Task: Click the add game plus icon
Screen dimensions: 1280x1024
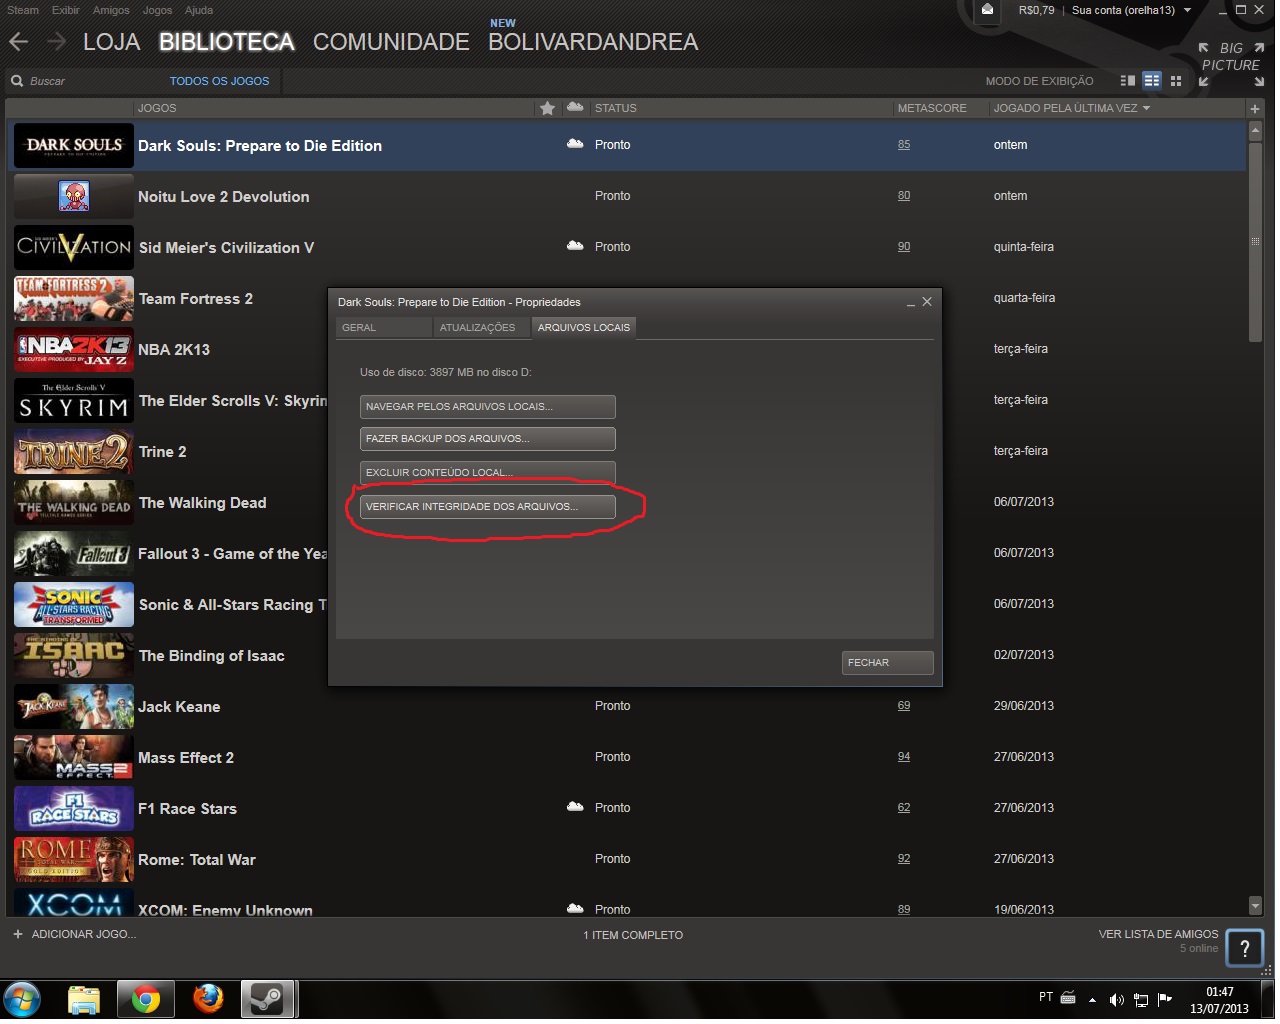Action: pos(17,934)
